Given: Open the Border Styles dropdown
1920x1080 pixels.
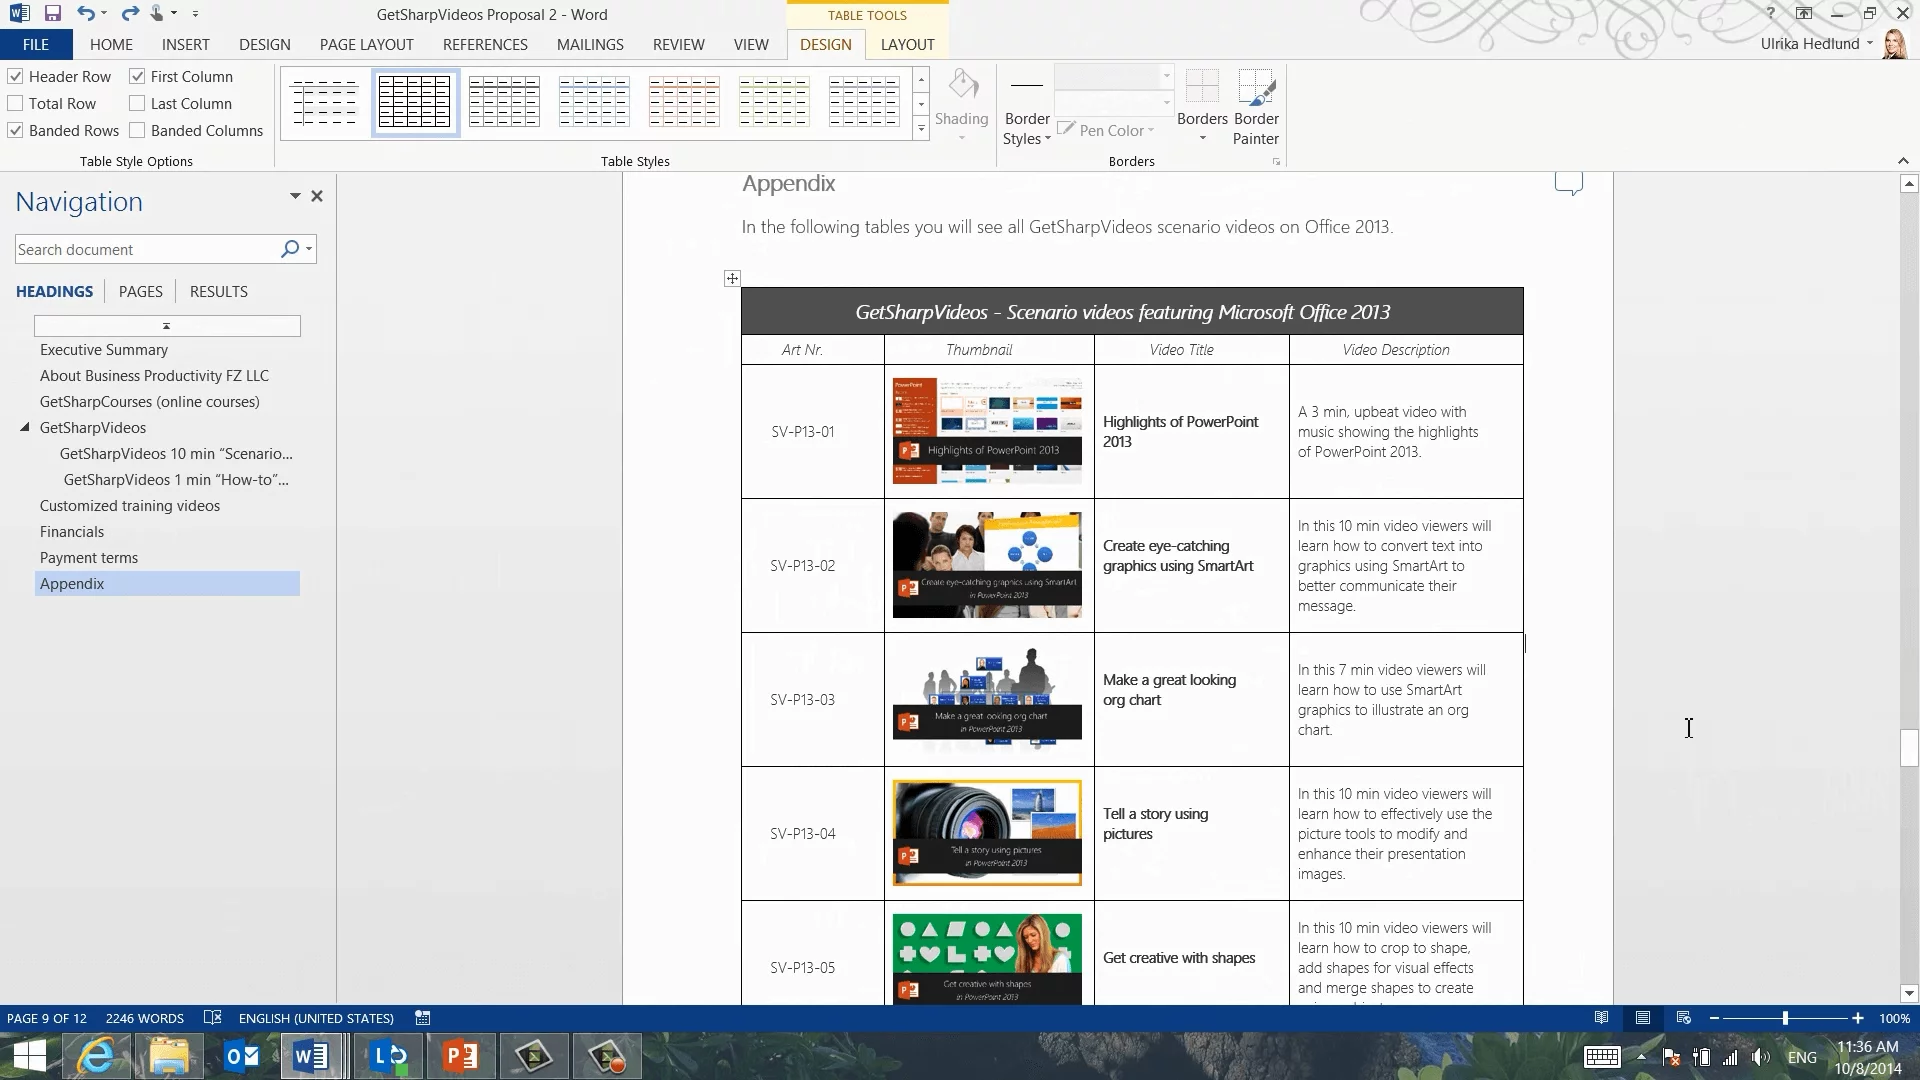Looking at the screenshot, I should click(1026, 128).
